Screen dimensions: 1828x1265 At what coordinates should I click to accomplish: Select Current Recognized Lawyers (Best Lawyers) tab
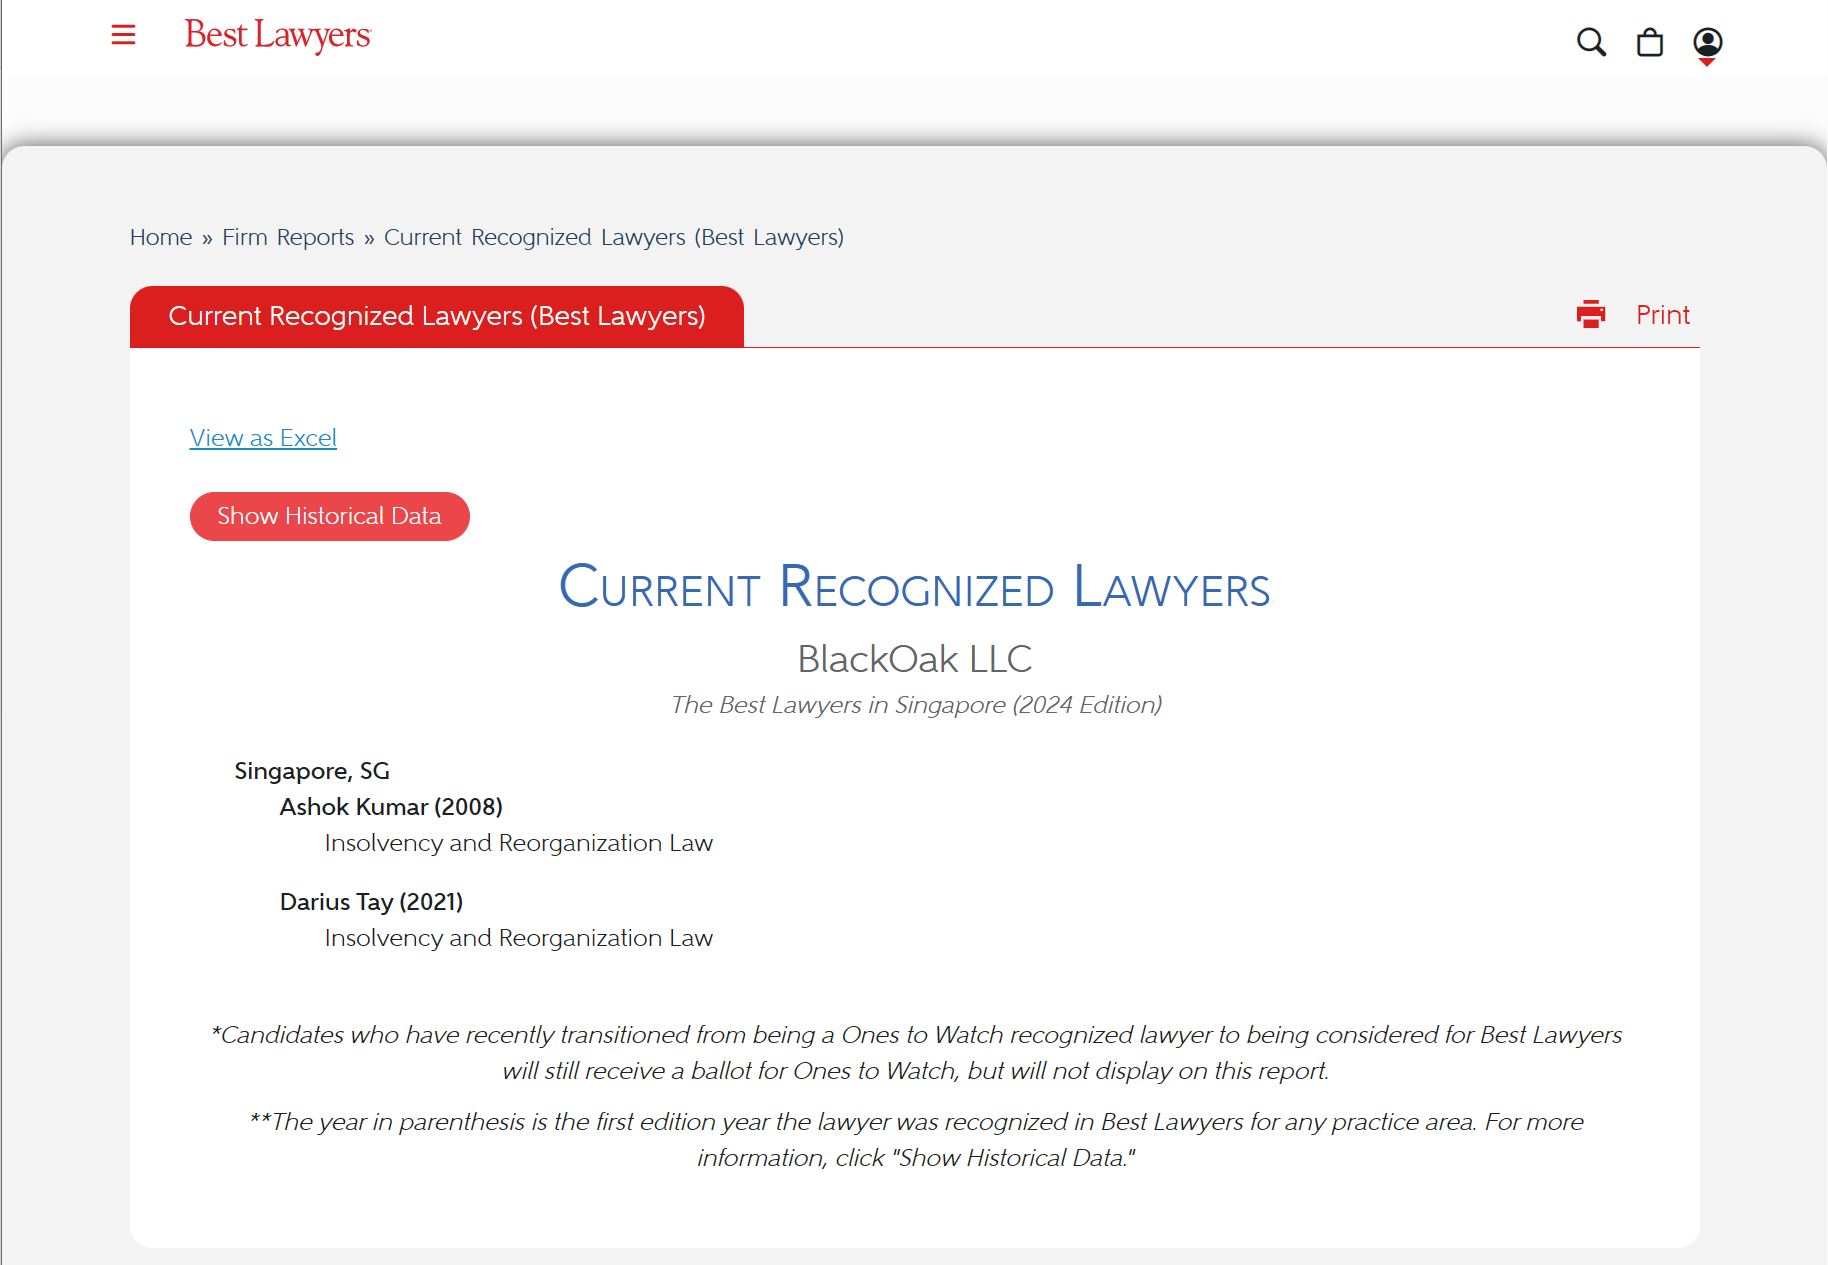pyautogui.click(x=437, y=316)
